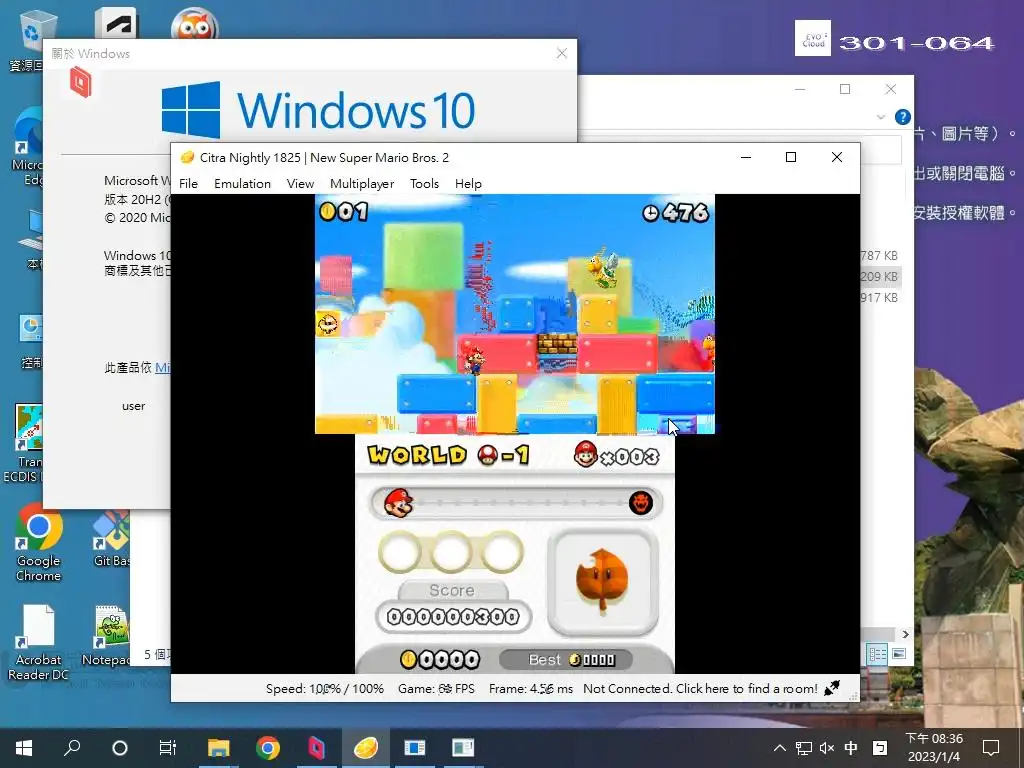Switch to Citra app on the taskbar
1024x768 pixels.
[366, 748]
